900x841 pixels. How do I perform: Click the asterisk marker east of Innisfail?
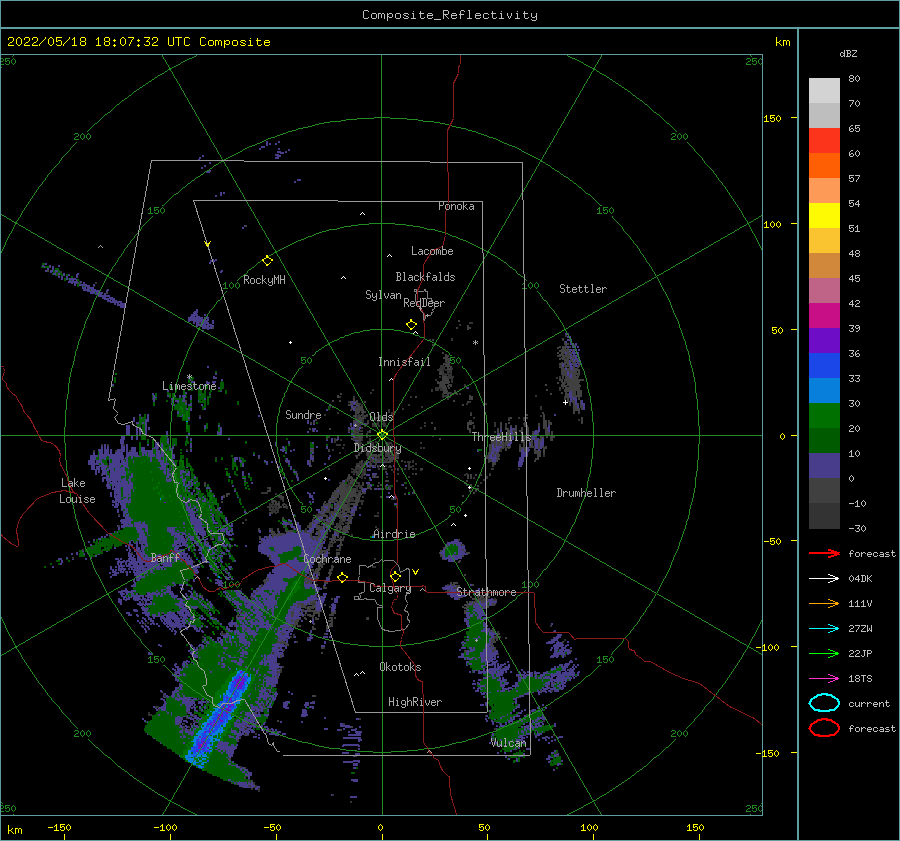point(475,343)
